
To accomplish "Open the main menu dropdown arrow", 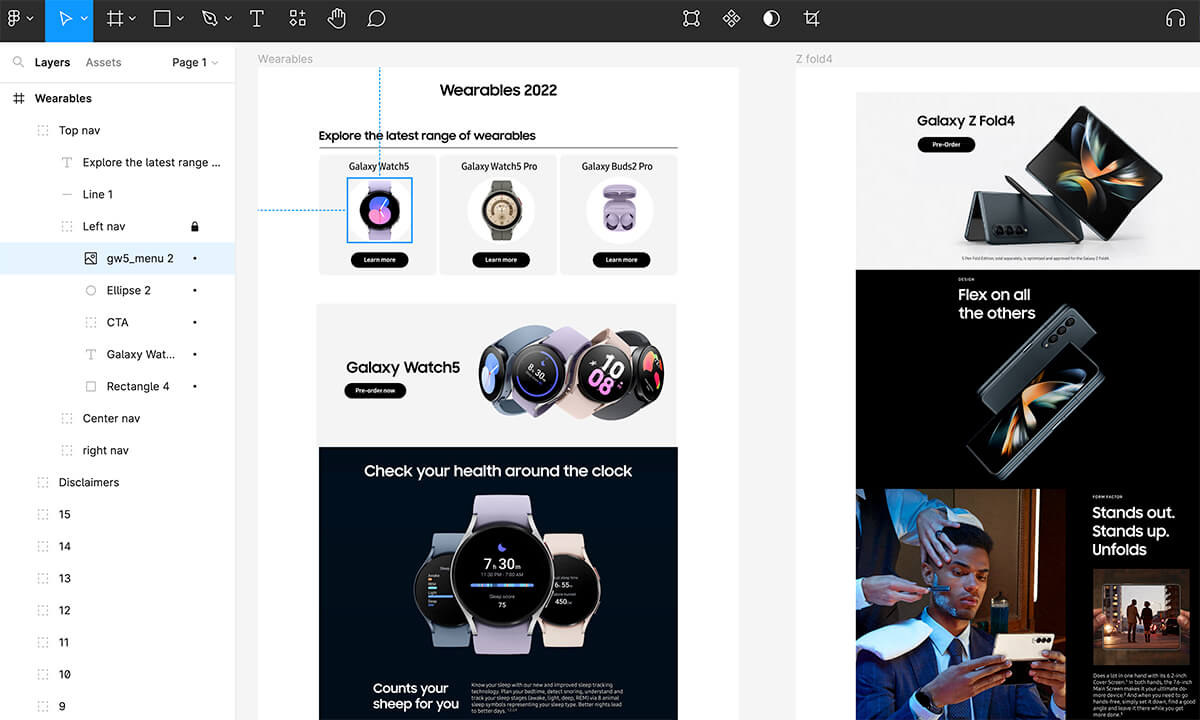I will [x=30, y=18].
